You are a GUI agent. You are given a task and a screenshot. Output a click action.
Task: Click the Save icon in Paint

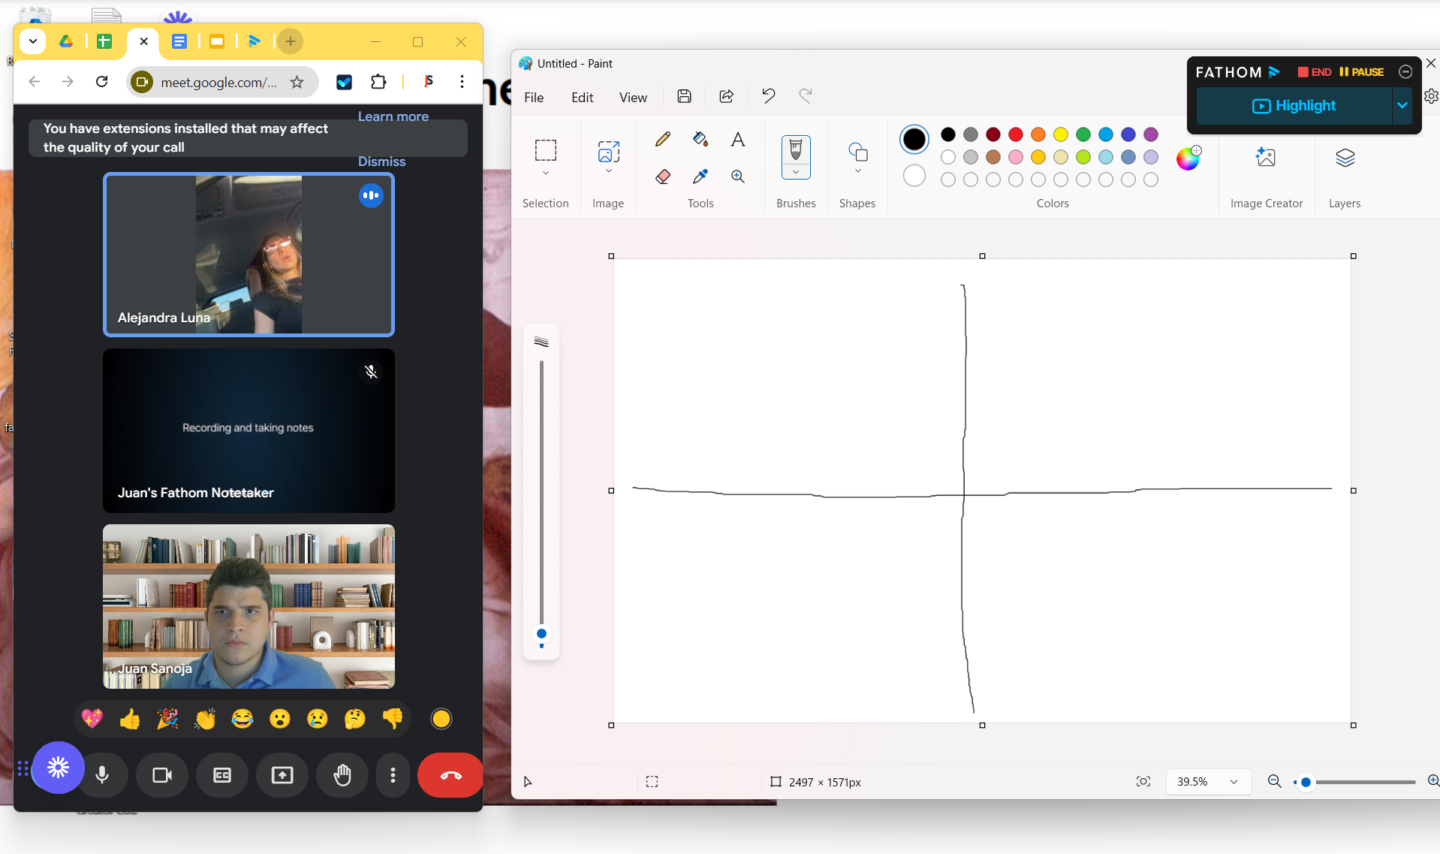[x=684, y=96]
